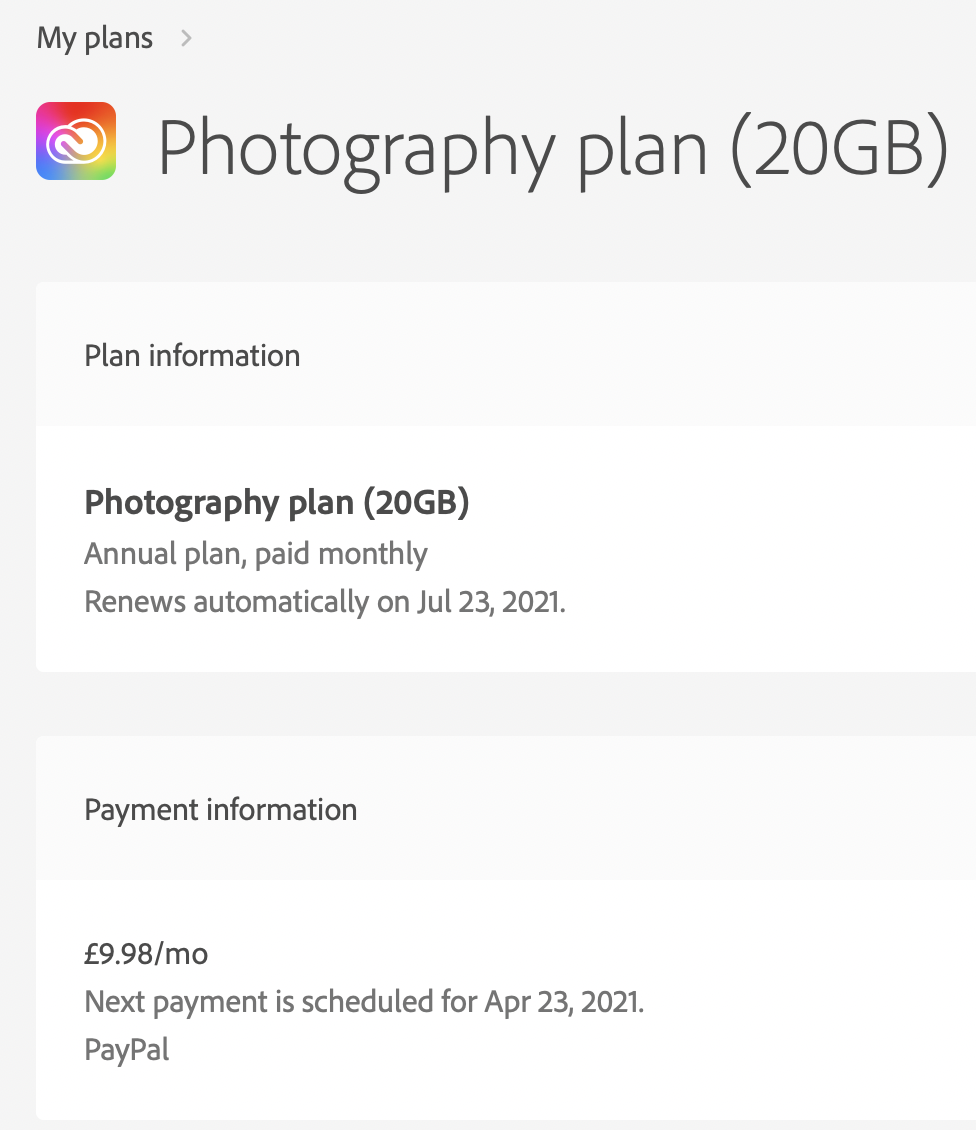Click the Apr 23, 2021 payment date
This screenshot has width=976, height=1130.
[564, 1001]
